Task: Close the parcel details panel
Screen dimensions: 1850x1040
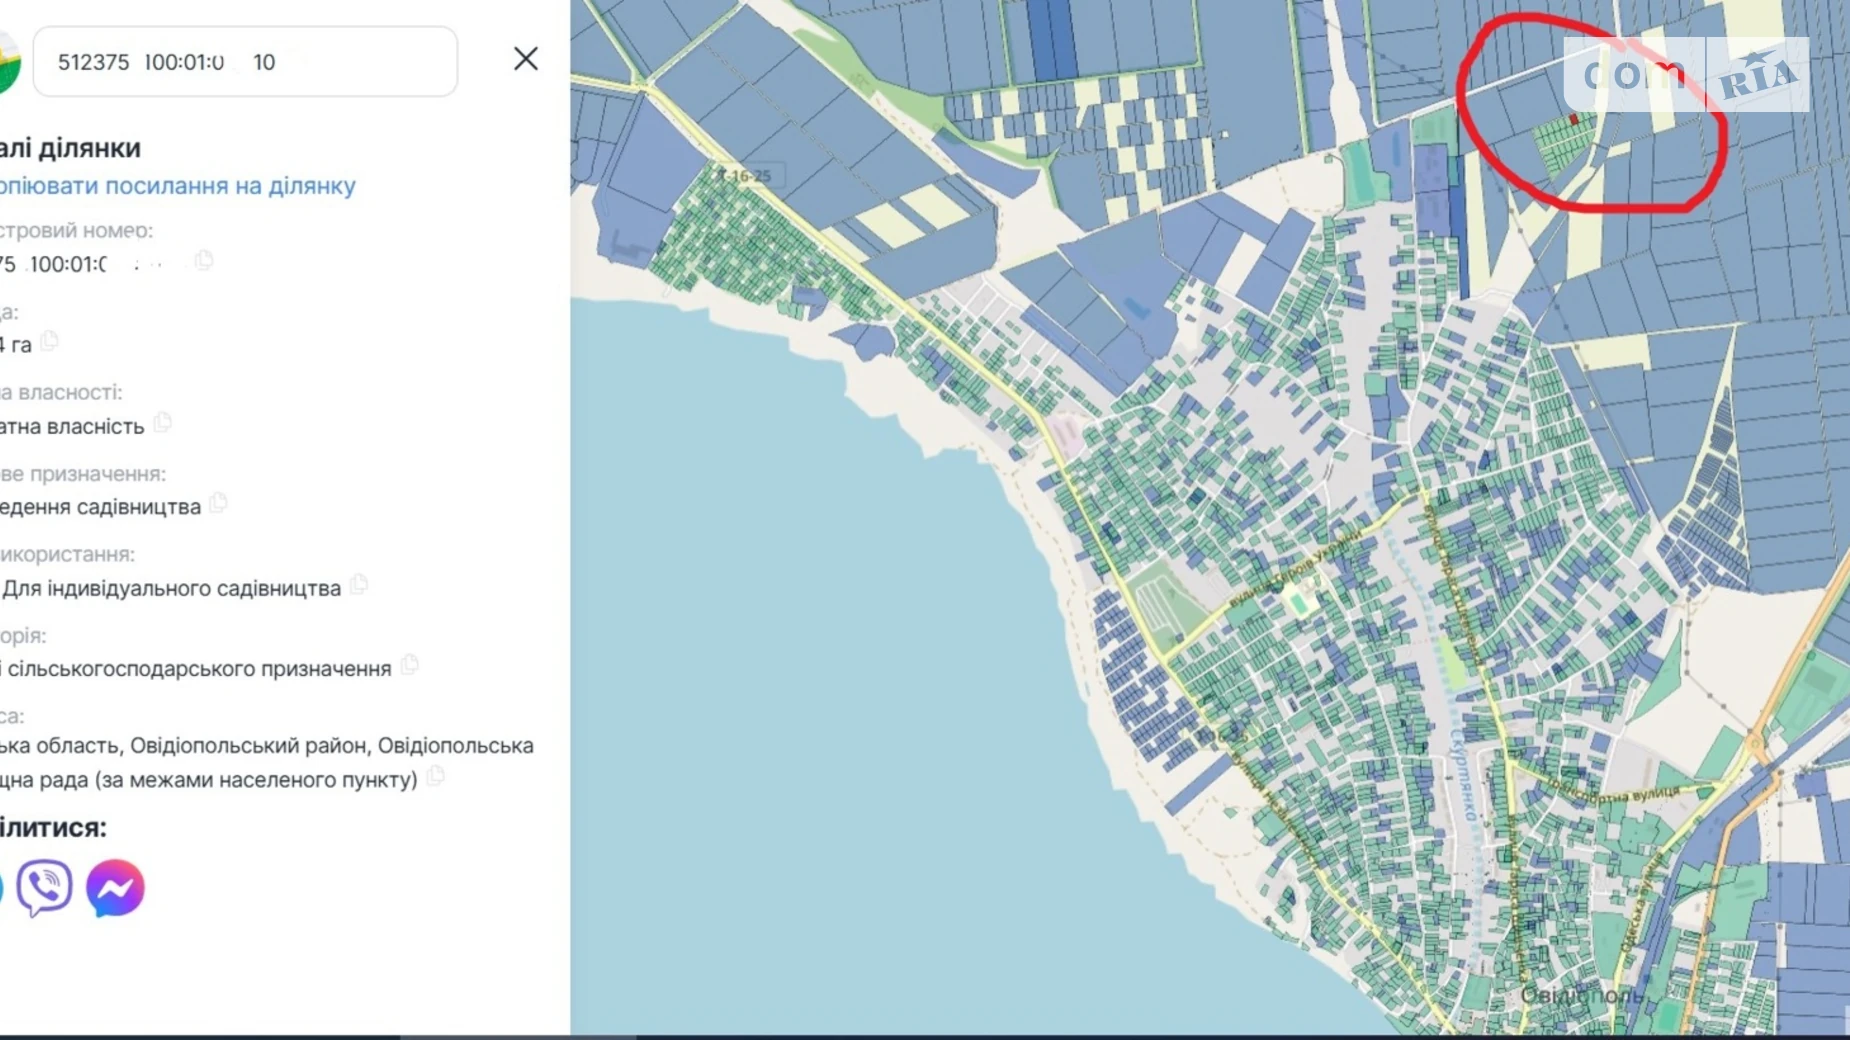Action: click(x=525, y=59)
